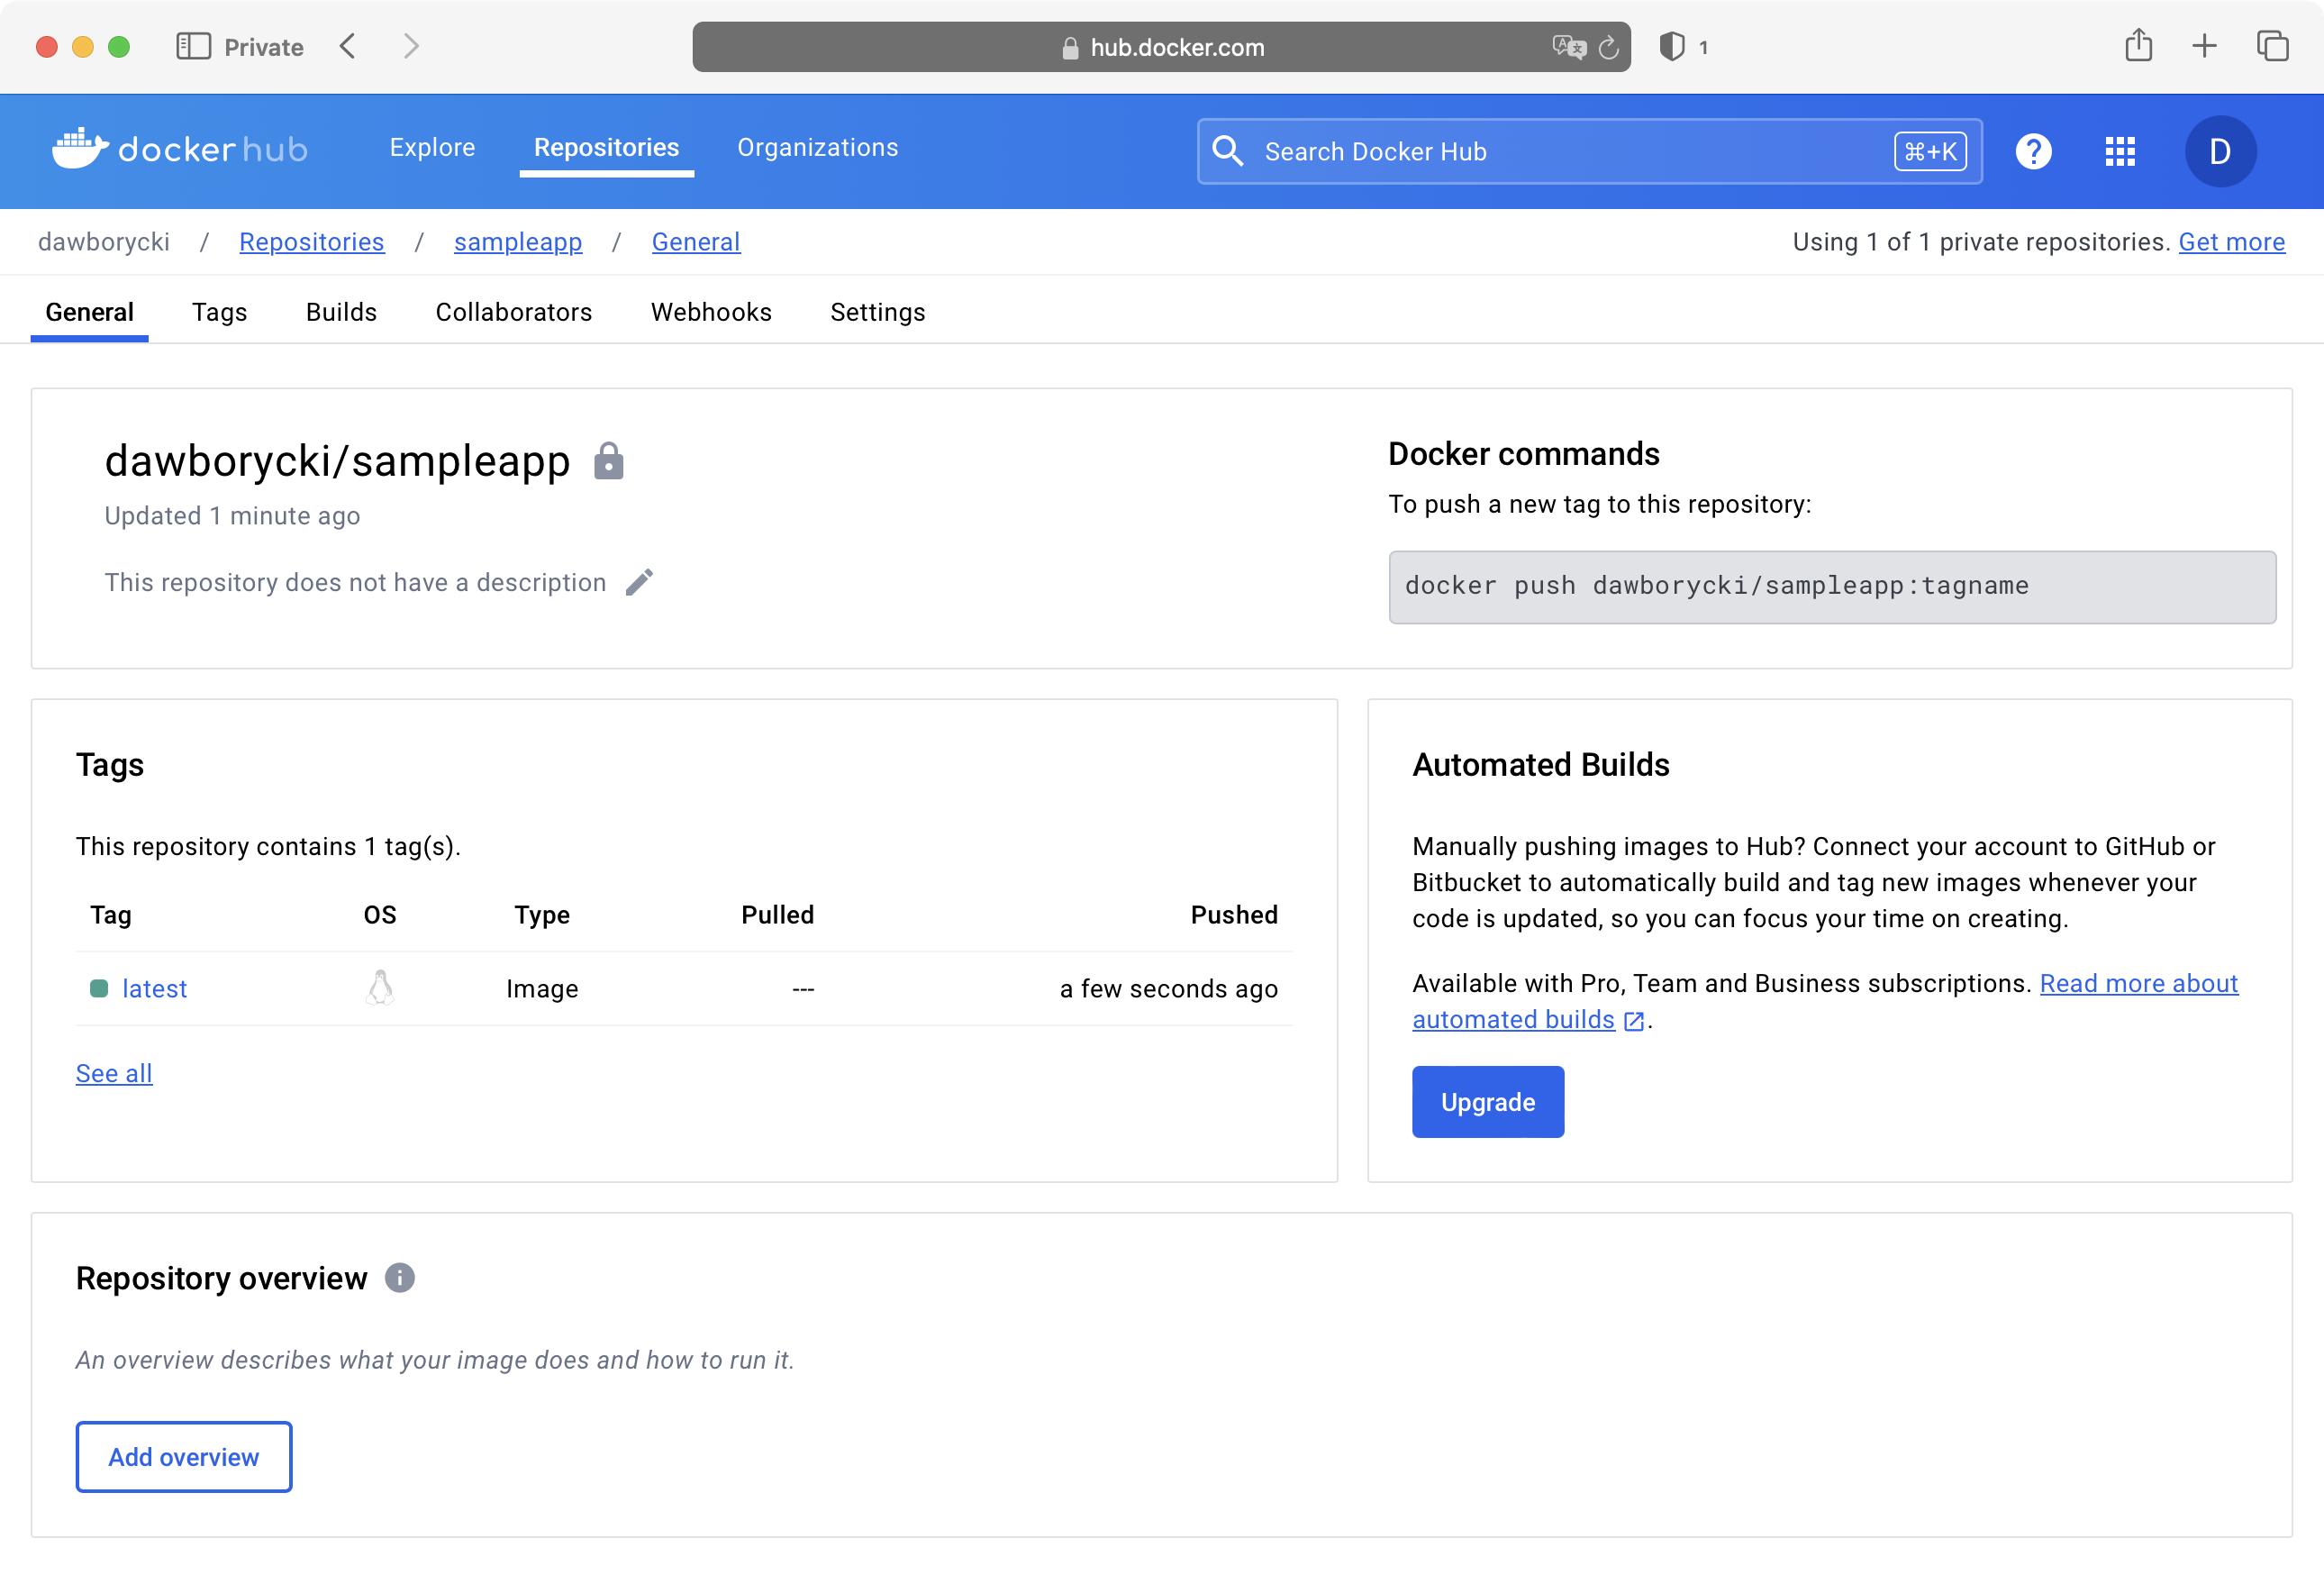Click the Pulled column header
The image size is (2324, 1584).
[777, 914]
